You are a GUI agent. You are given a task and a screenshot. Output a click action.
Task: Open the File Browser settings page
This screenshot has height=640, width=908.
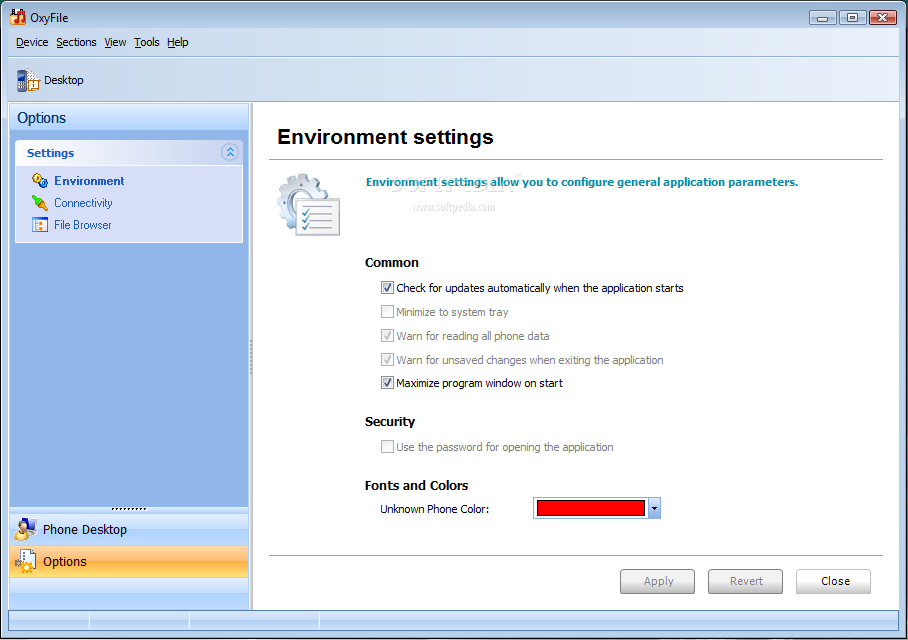83,225
